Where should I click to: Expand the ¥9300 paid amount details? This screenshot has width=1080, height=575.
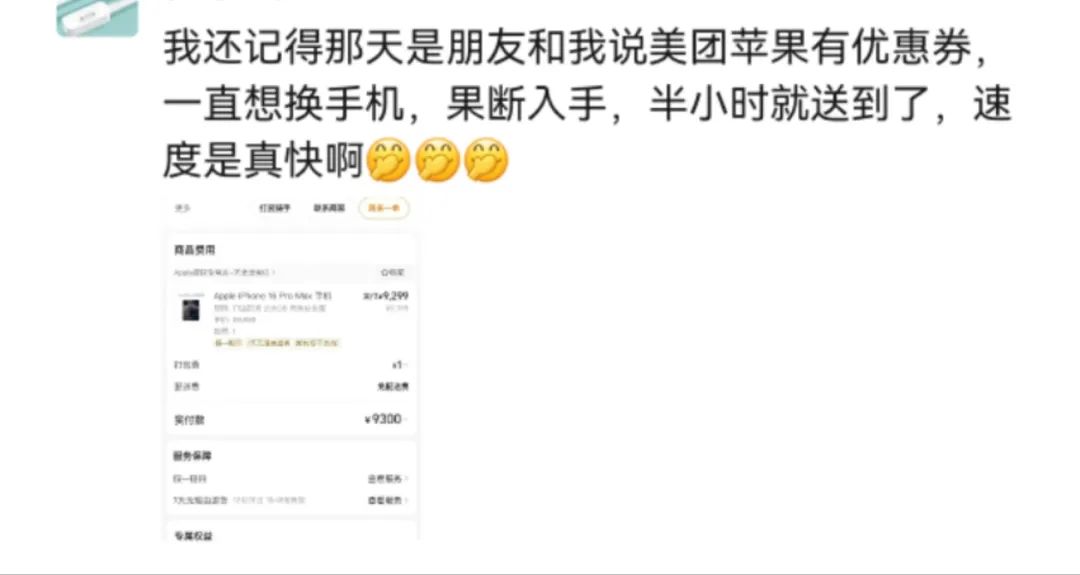coord(386,419)
